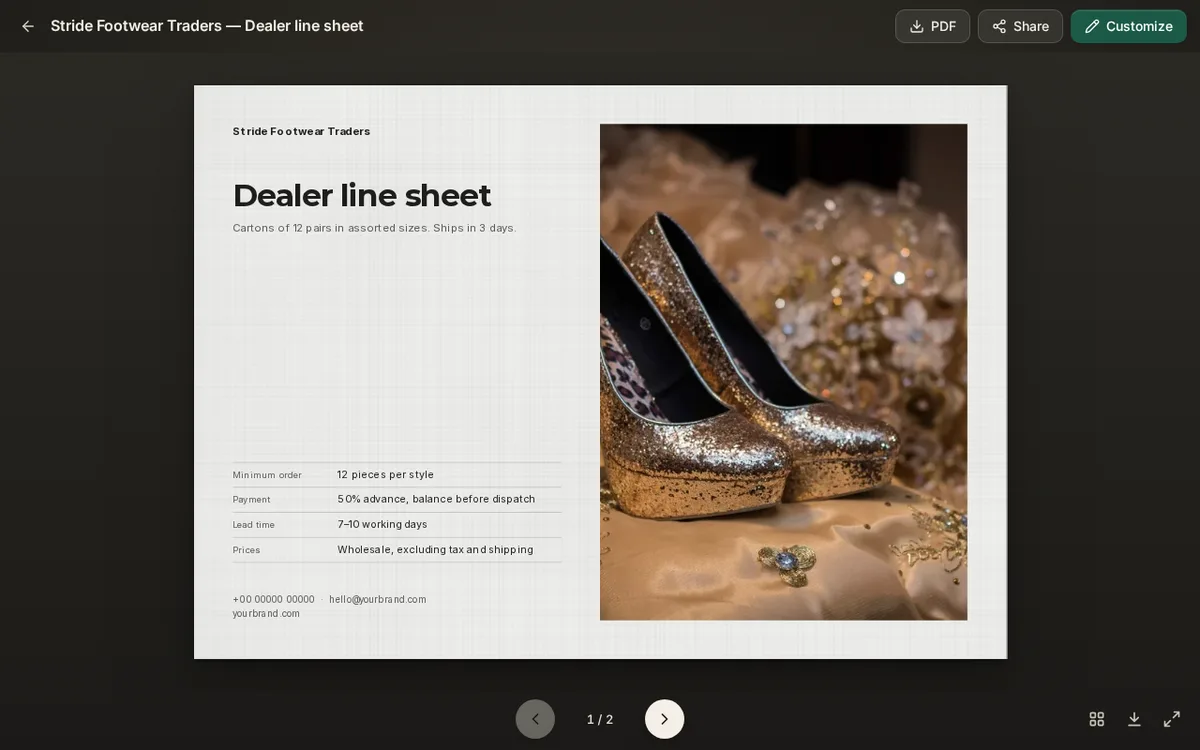The height and width of the screenshot is (750, 1200).
Task: Click the 'Lead time' label
Action: tap(254, 525)
